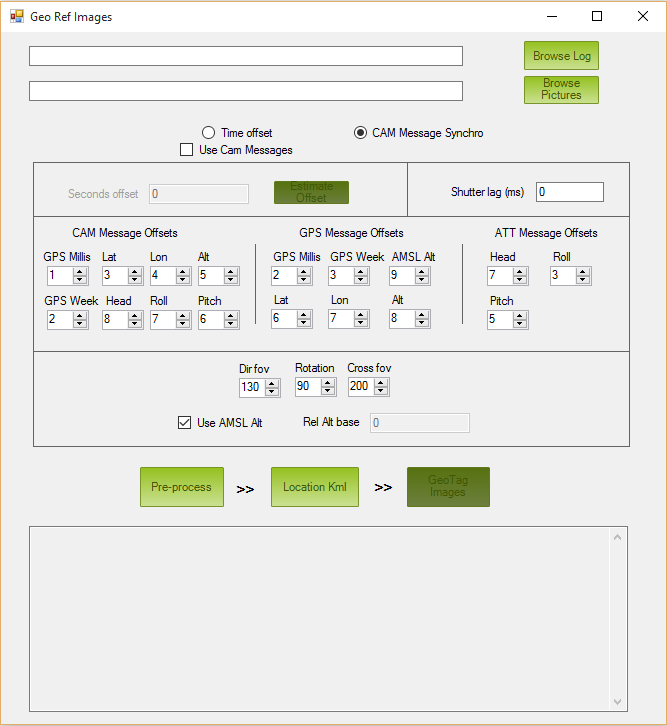Select the Time offset radio button
Image resolution: width=667 pixels, height=726 pixels.
(209, 133)
